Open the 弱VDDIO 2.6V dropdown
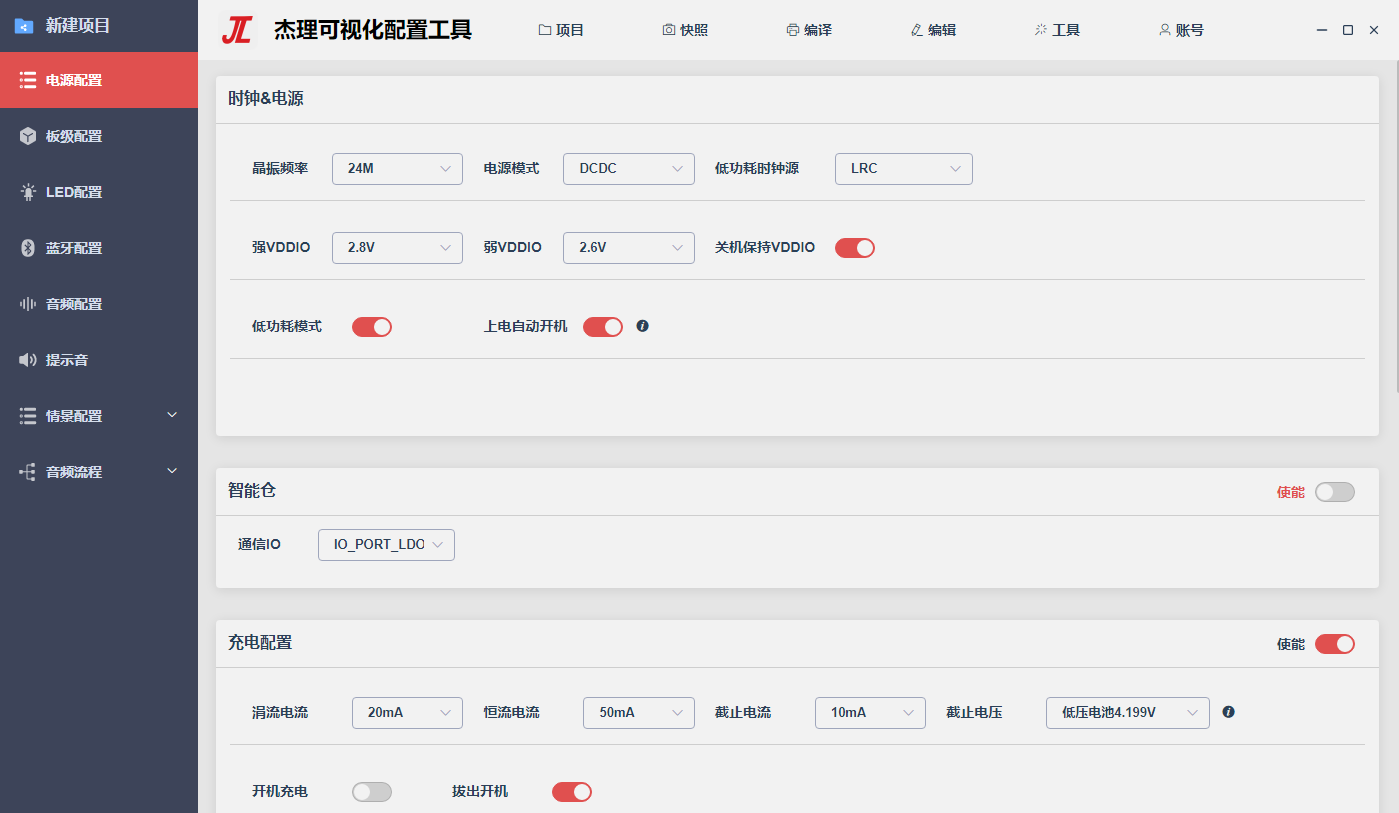Image resolution: width=1399 pixels, height=813 pixels. tap(629, 248)
